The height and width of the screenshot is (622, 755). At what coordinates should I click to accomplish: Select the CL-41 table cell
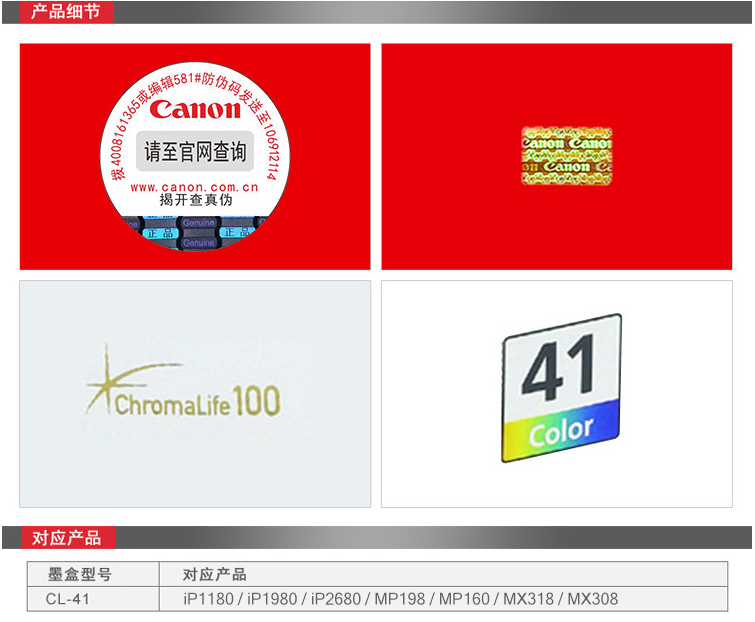coord(70,599)
